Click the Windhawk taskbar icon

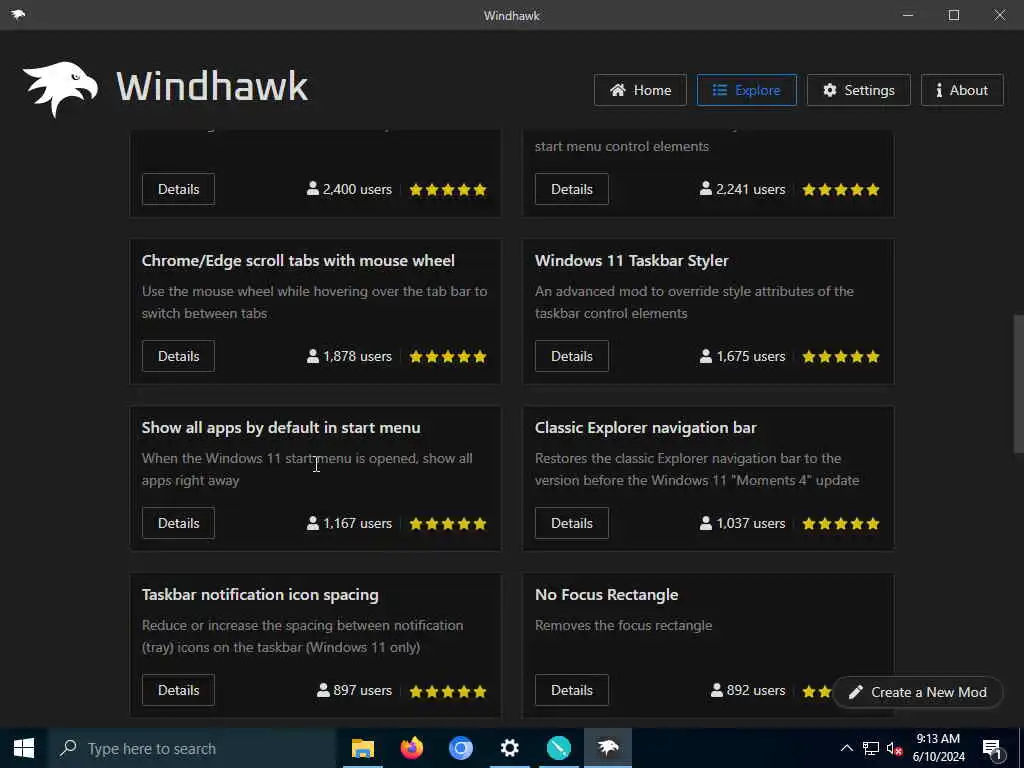[607, 748]
